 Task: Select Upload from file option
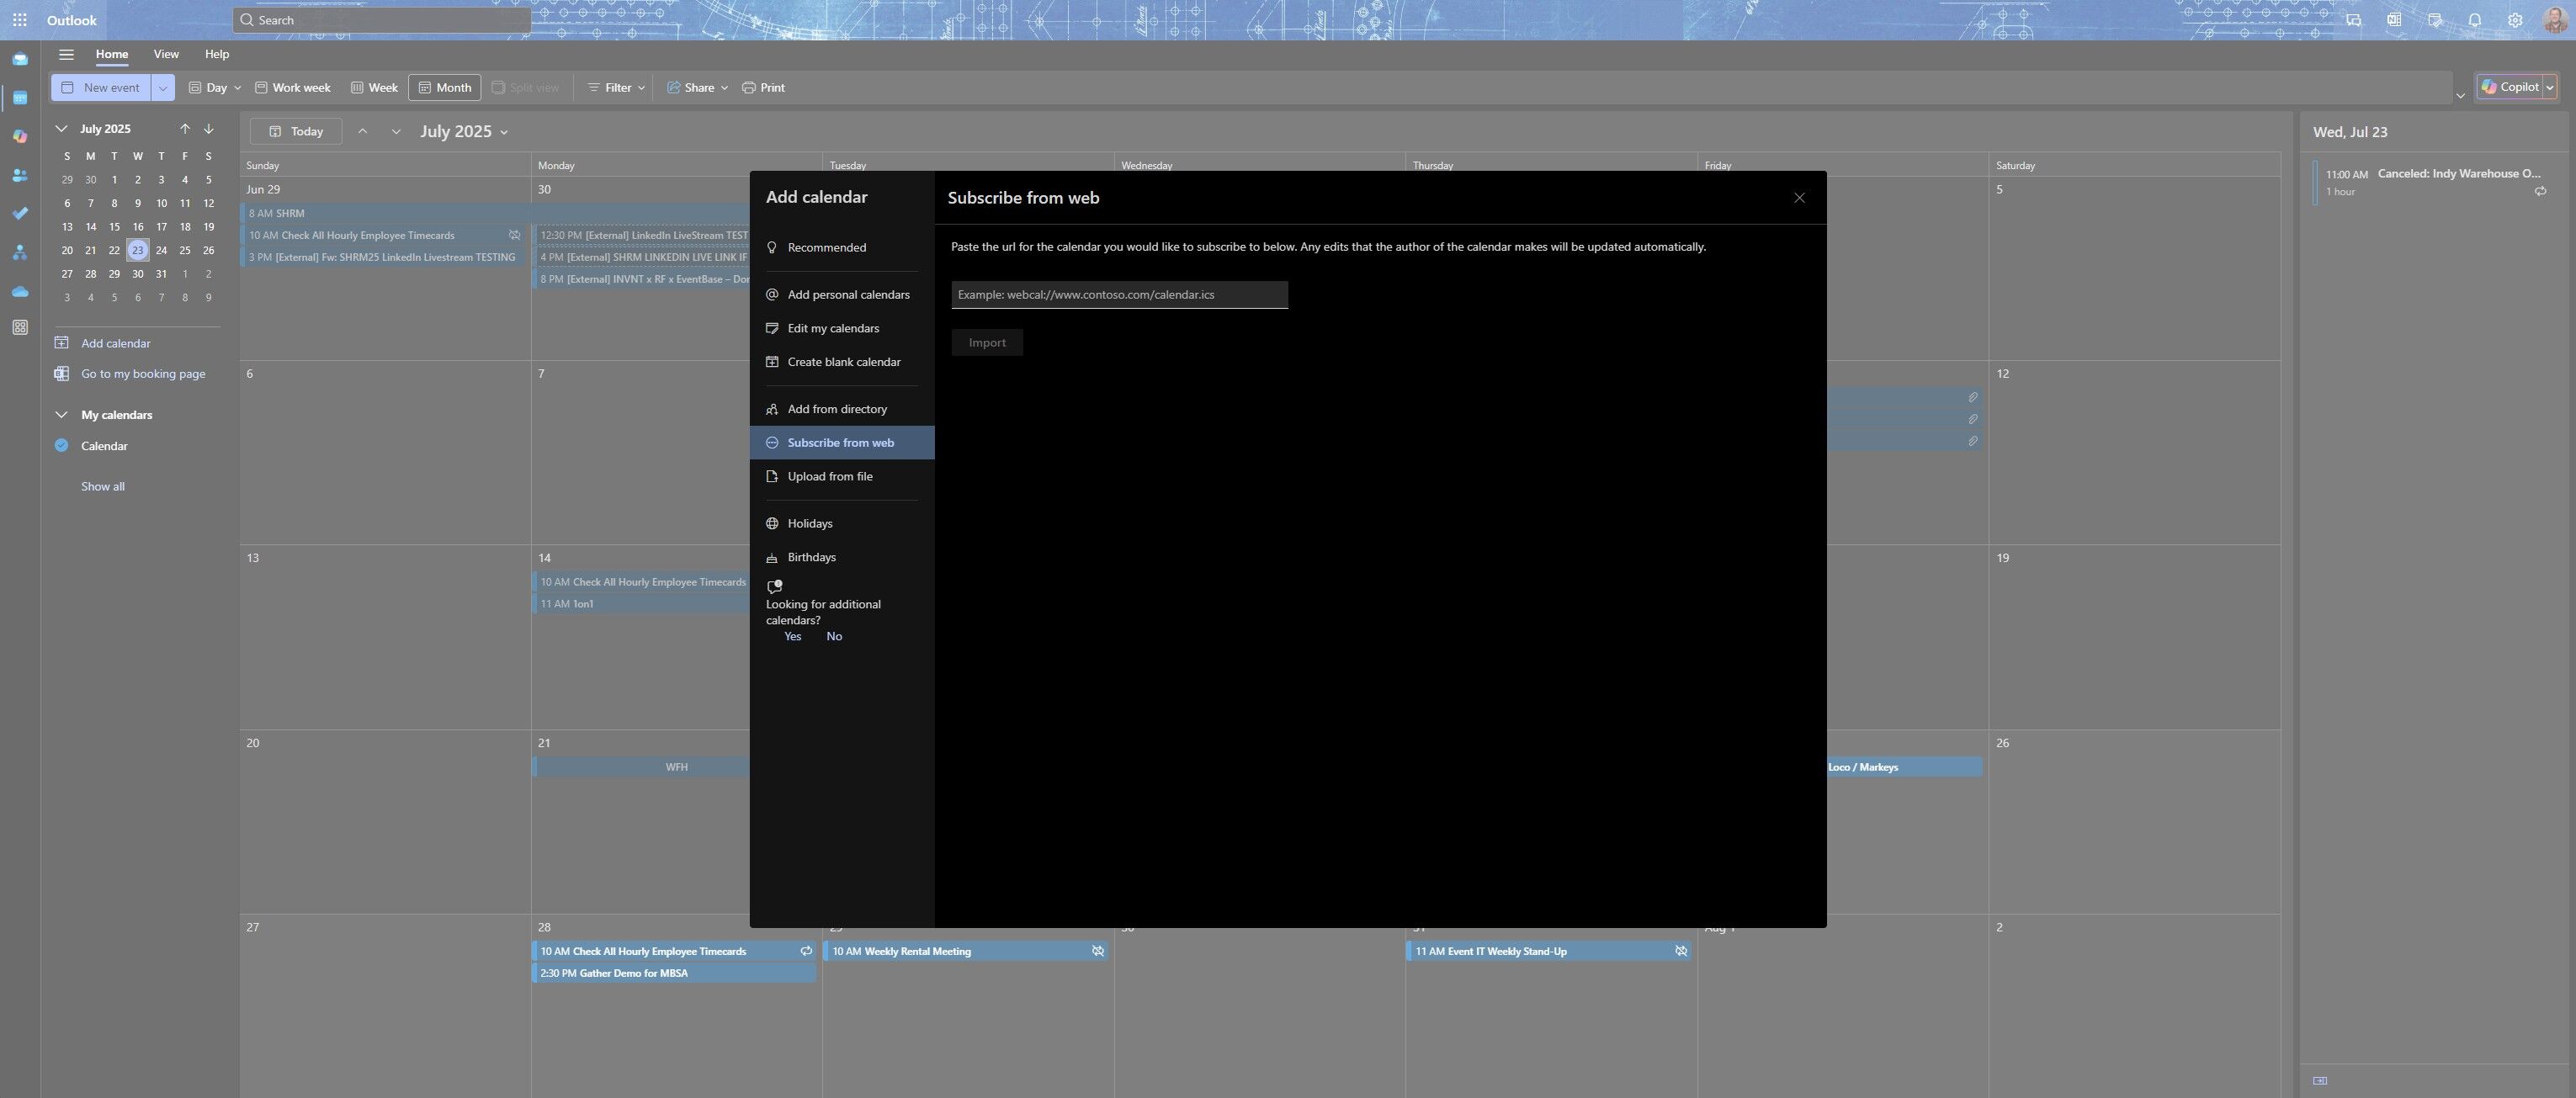click(829, 477)
